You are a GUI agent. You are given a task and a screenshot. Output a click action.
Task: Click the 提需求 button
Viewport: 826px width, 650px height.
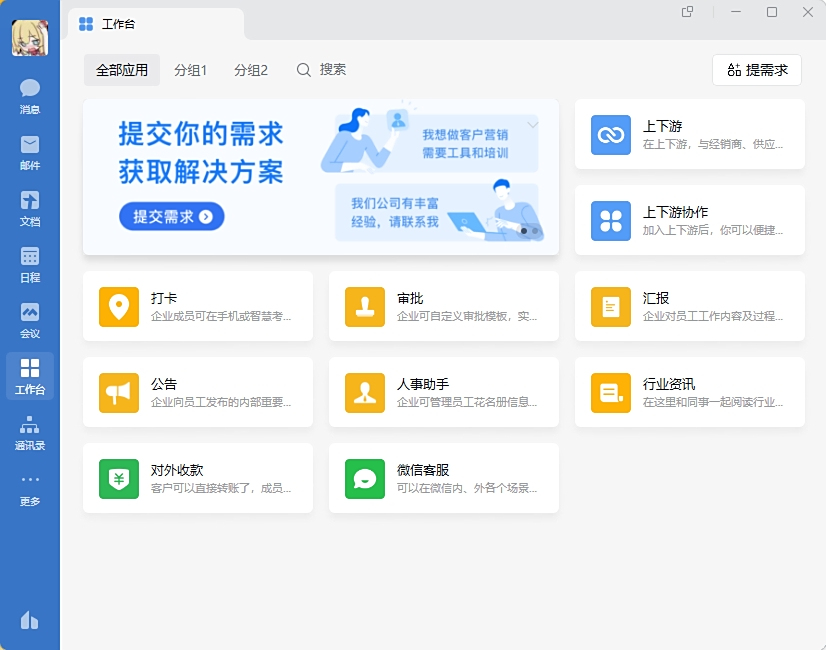tap(757, 70)
